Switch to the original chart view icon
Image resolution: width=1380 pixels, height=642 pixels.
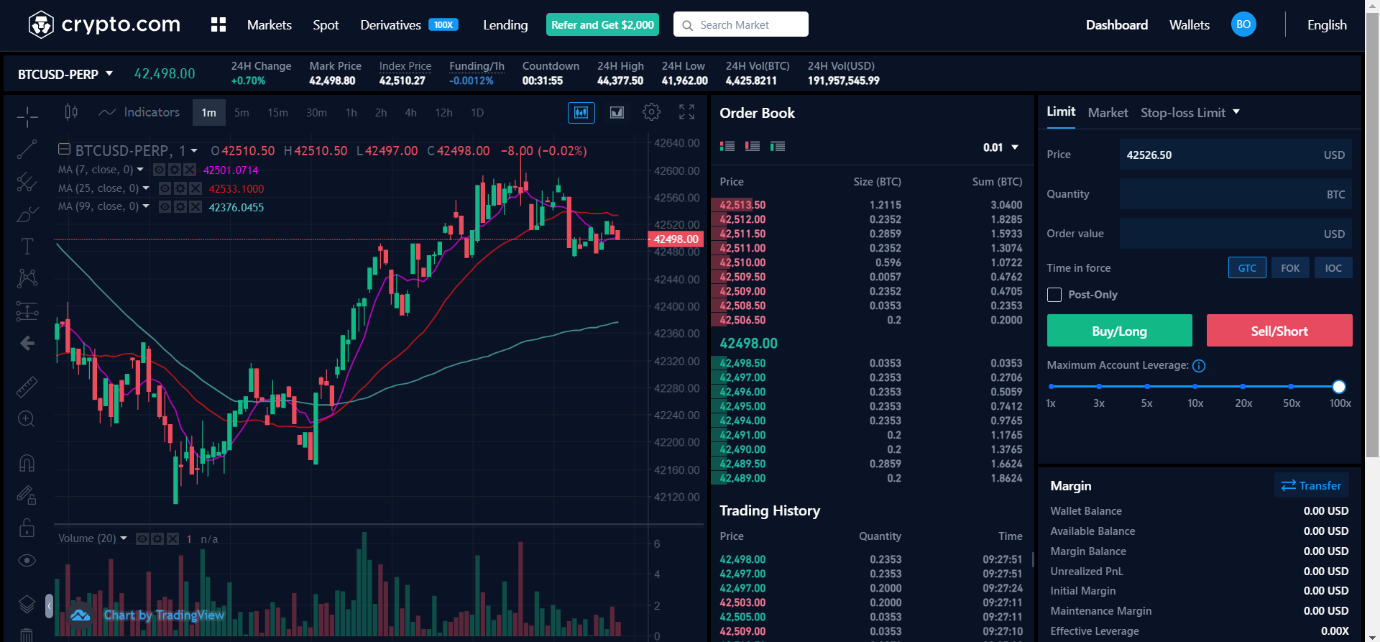[x=581, y=112]
